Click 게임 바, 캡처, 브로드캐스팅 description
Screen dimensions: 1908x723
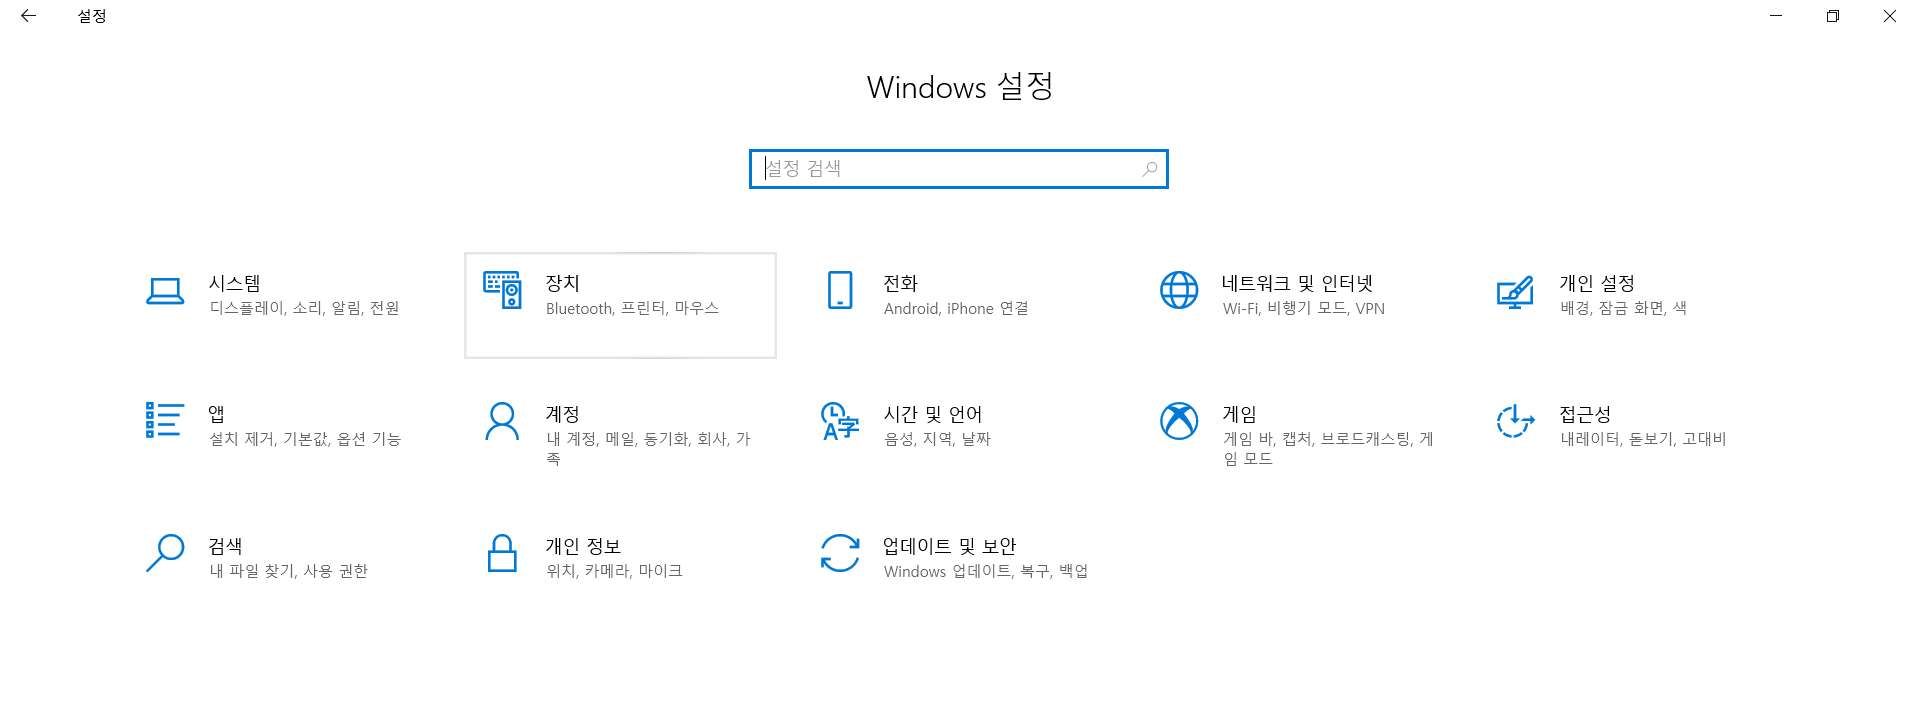click(x=1328, y=449)
